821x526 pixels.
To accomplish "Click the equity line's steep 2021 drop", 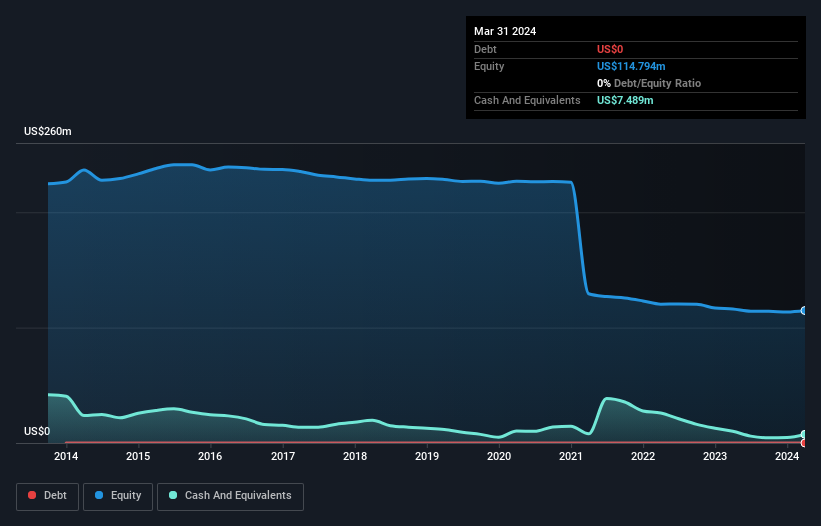I will [x=580, y=238].
